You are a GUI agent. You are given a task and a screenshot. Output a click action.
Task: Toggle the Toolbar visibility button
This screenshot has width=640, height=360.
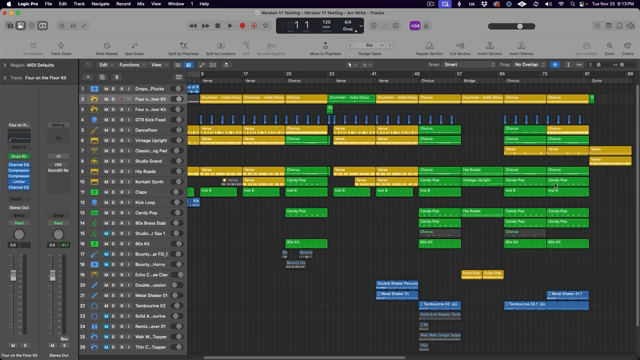(x=42, y=26)
